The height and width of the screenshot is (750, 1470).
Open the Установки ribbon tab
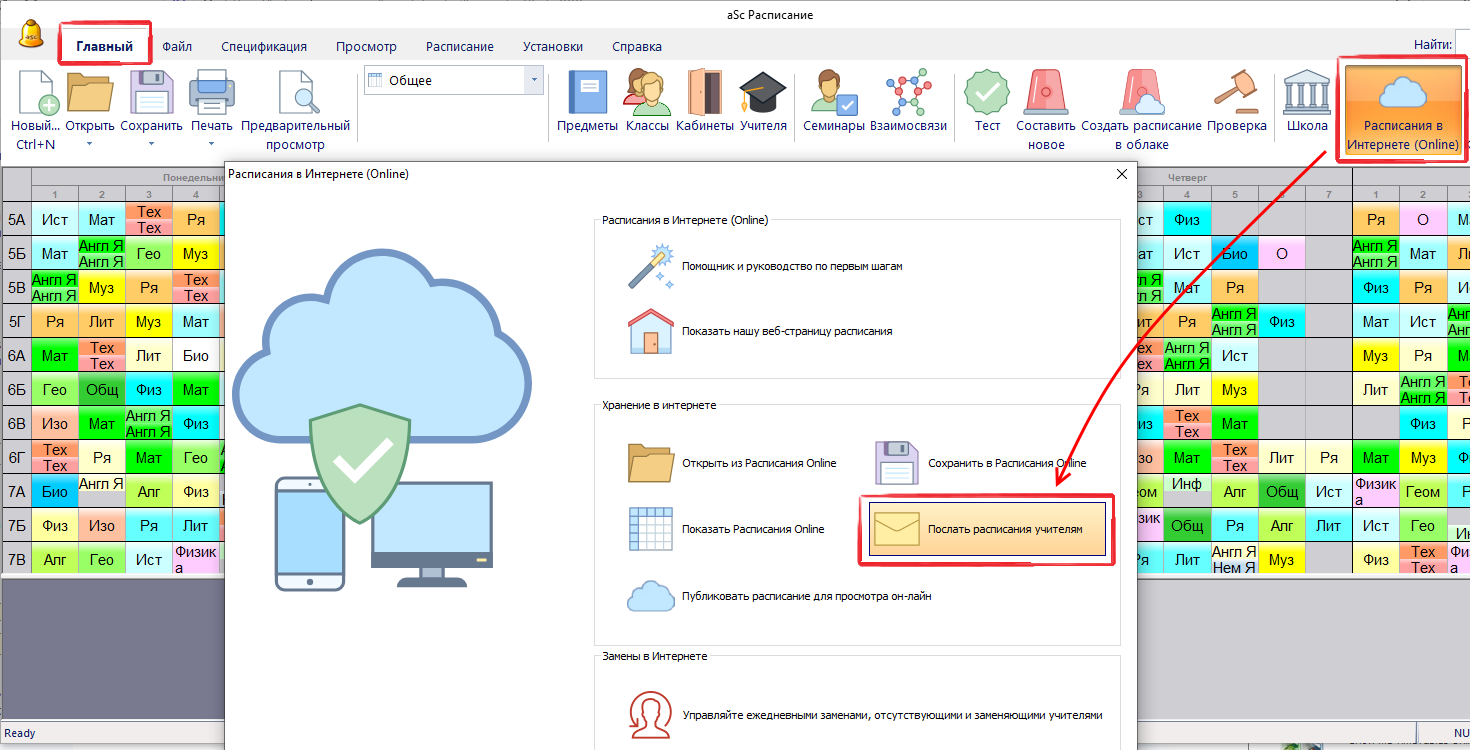pyautogui.click(x=552, y=46)
